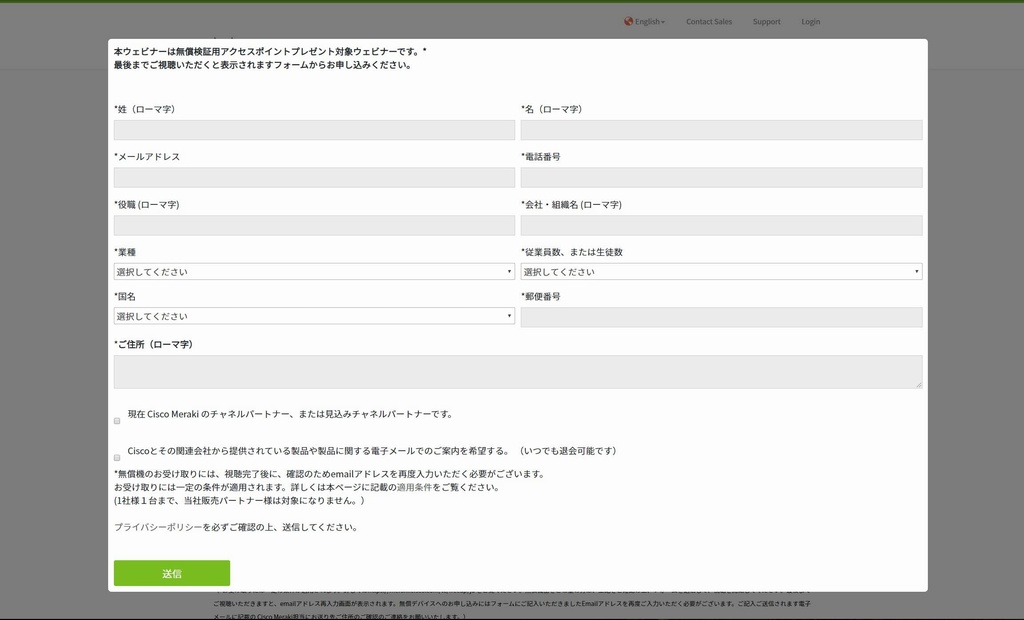Viewport: 1024px width, 620px height.
Task: Click the 現在 Cisco Meraki のチャネルパートナー label text
Action: pos(290,414)
